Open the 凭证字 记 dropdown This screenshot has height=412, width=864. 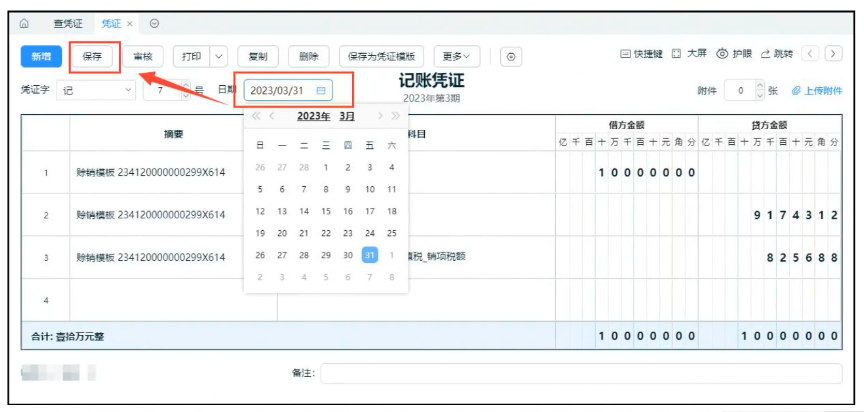tap(96, 90)
